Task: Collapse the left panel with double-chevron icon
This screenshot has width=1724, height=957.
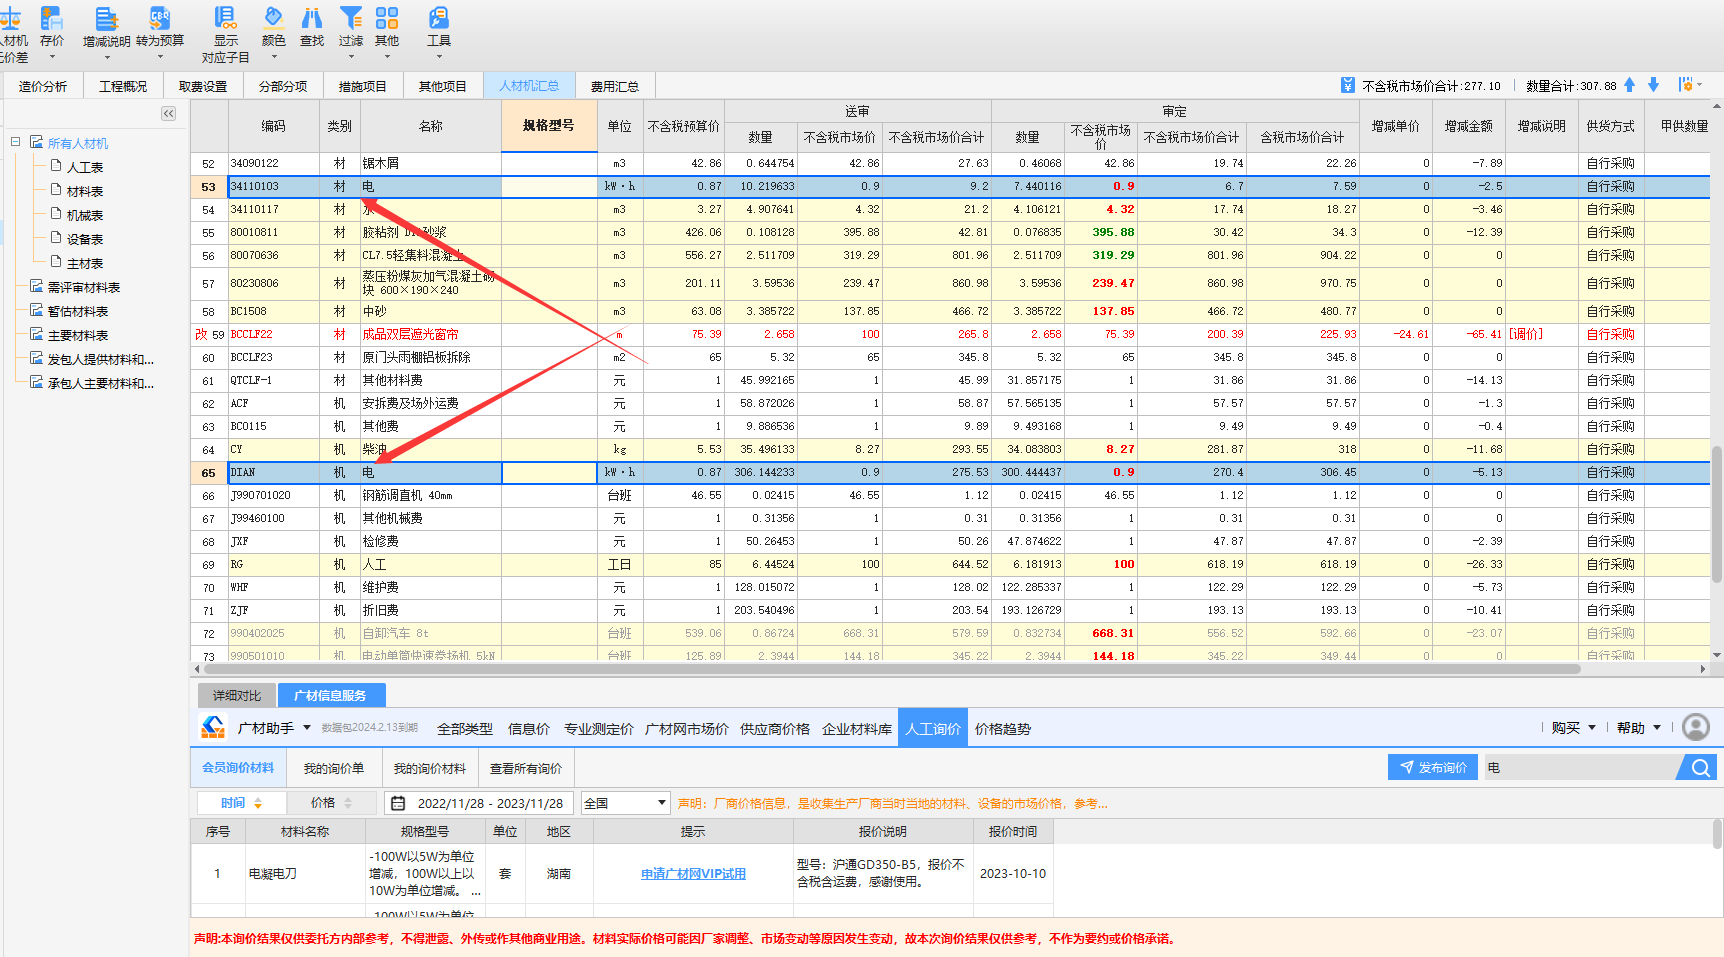Action: tap(169, 114)
